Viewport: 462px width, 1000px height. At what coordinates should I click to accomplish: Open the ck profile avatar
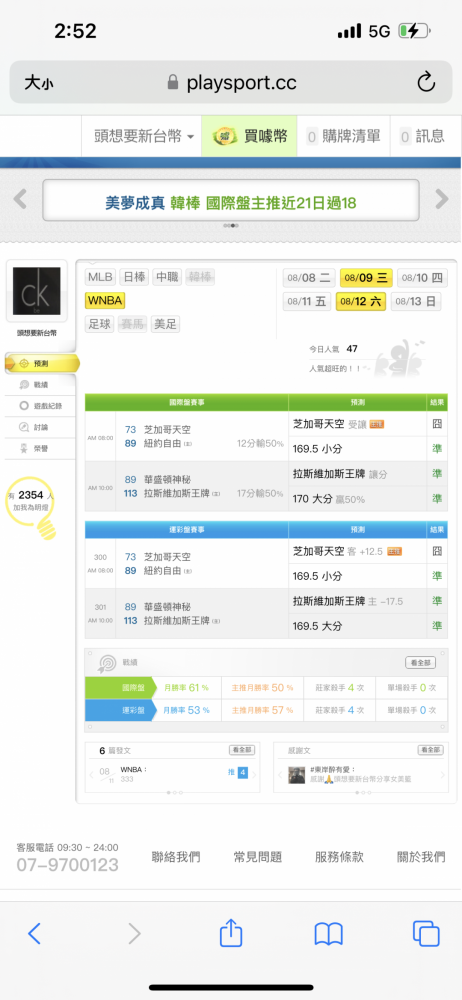click(37, 291)
